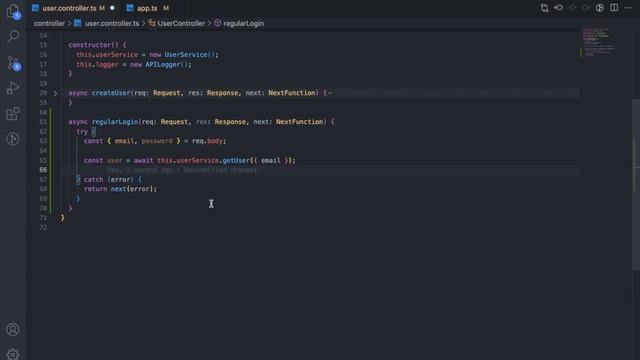The image size is (640, 360).
Task: Open the GitLens view in activity bar
Action: coord(13,139)
